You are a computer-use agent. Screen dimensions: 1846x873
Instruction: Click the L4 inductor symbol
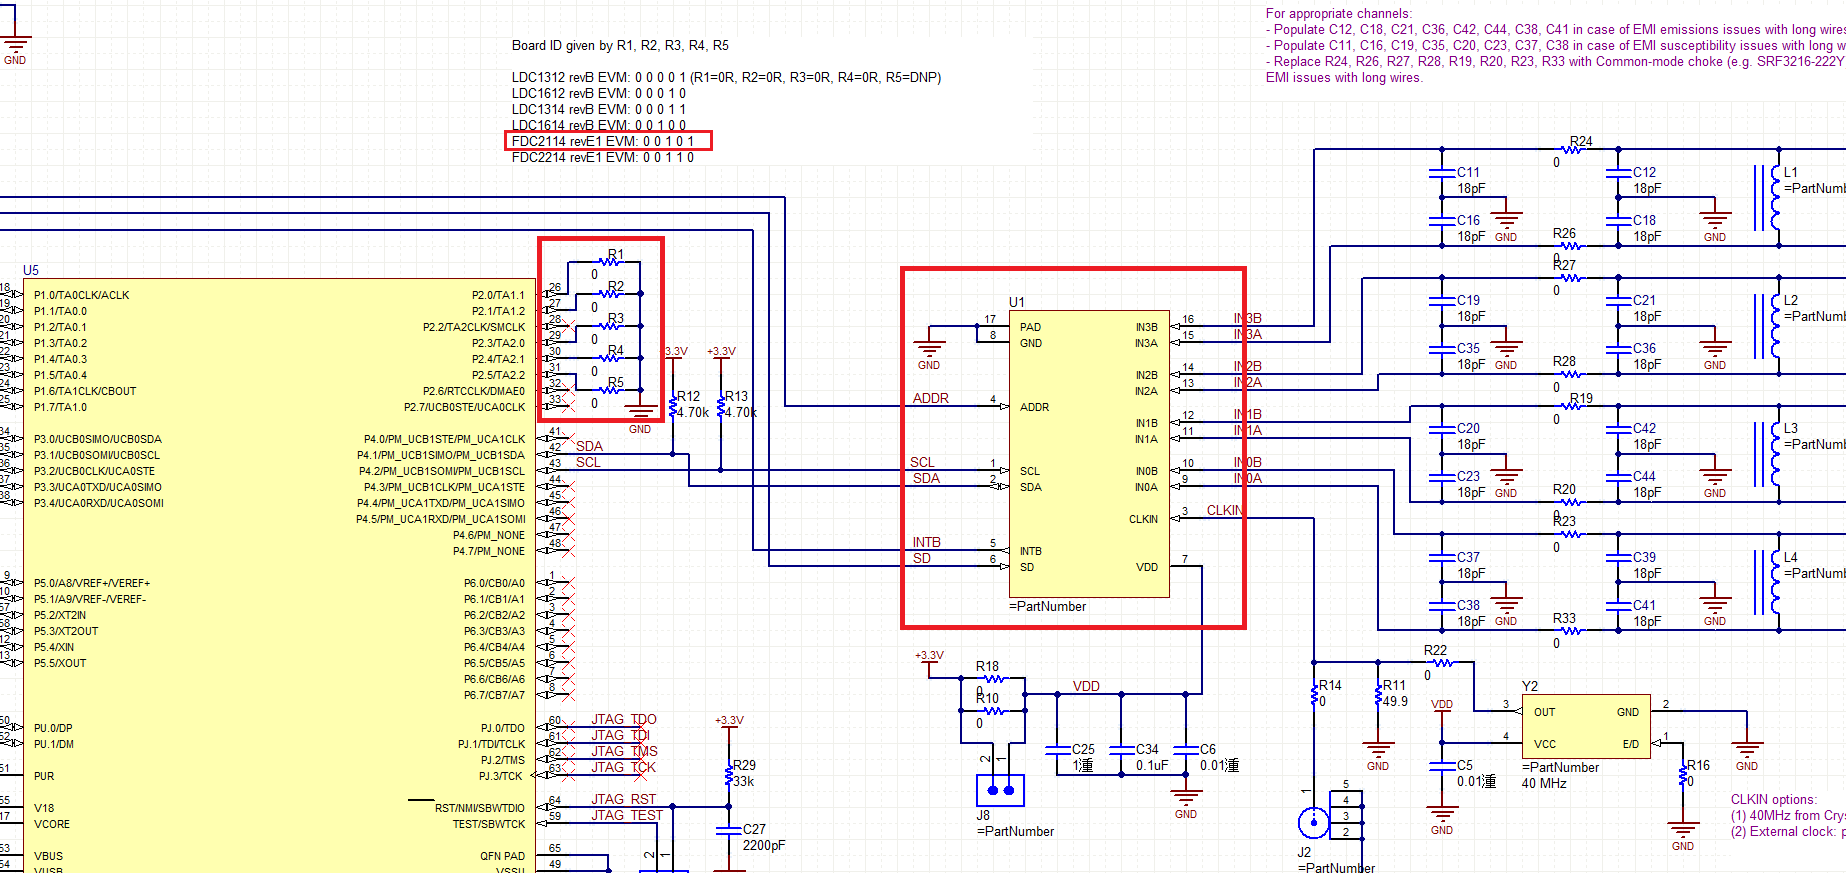tap(1768, 582)
